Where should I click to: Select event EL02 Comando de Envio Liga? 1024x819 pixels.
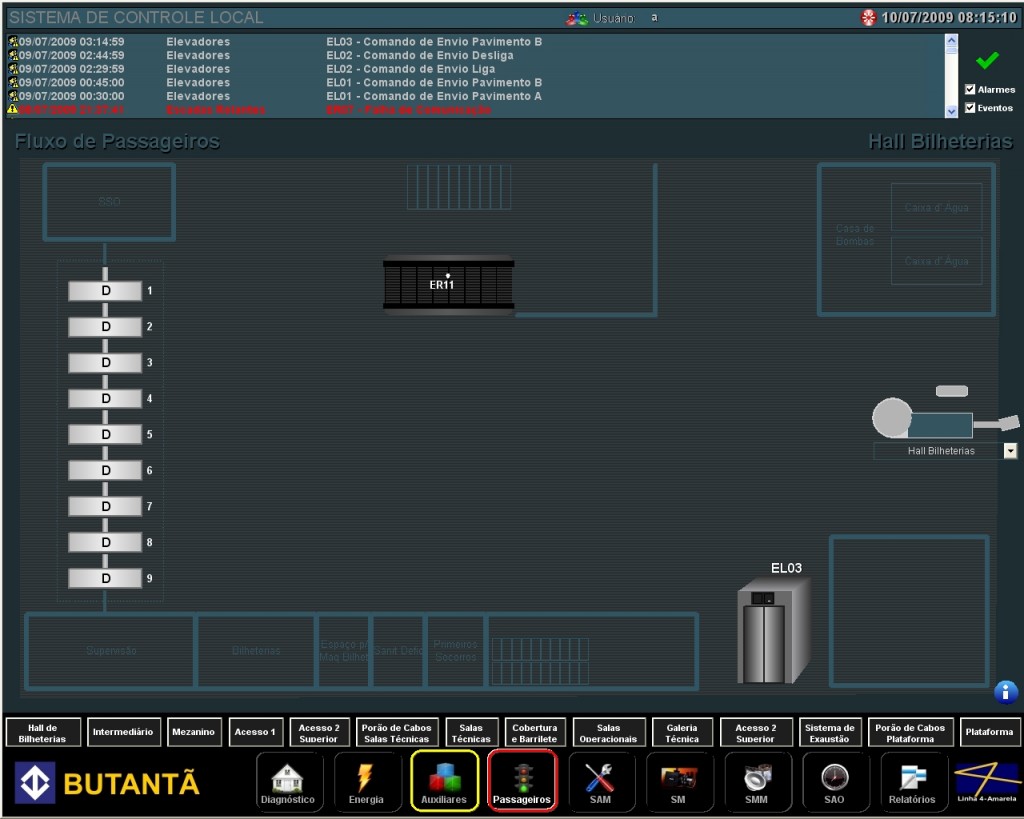click(475, 69)
